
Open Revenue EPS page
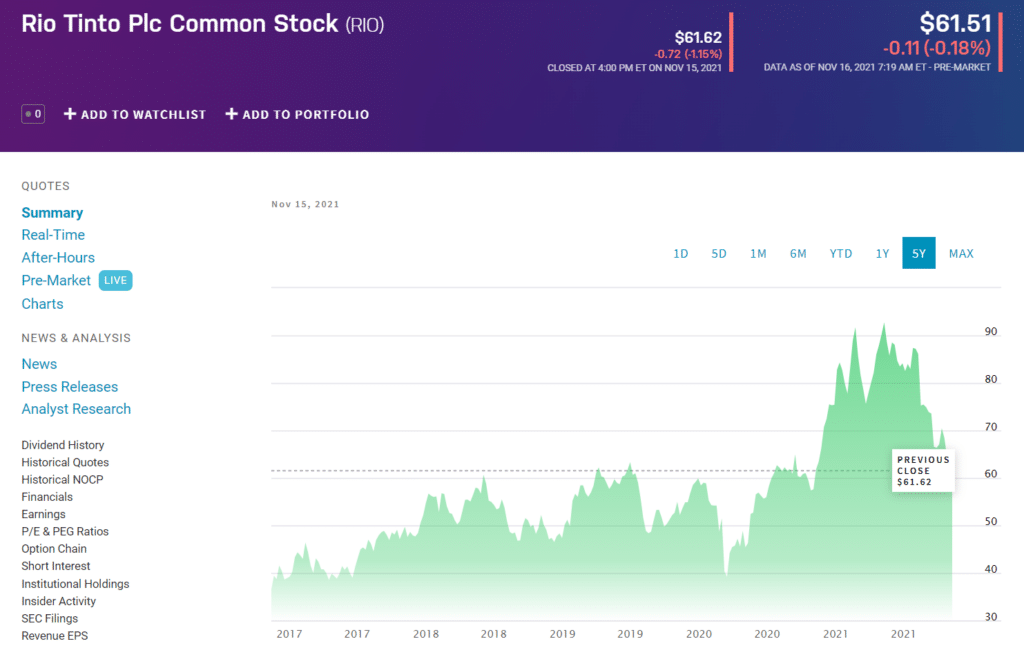point(55,635)
